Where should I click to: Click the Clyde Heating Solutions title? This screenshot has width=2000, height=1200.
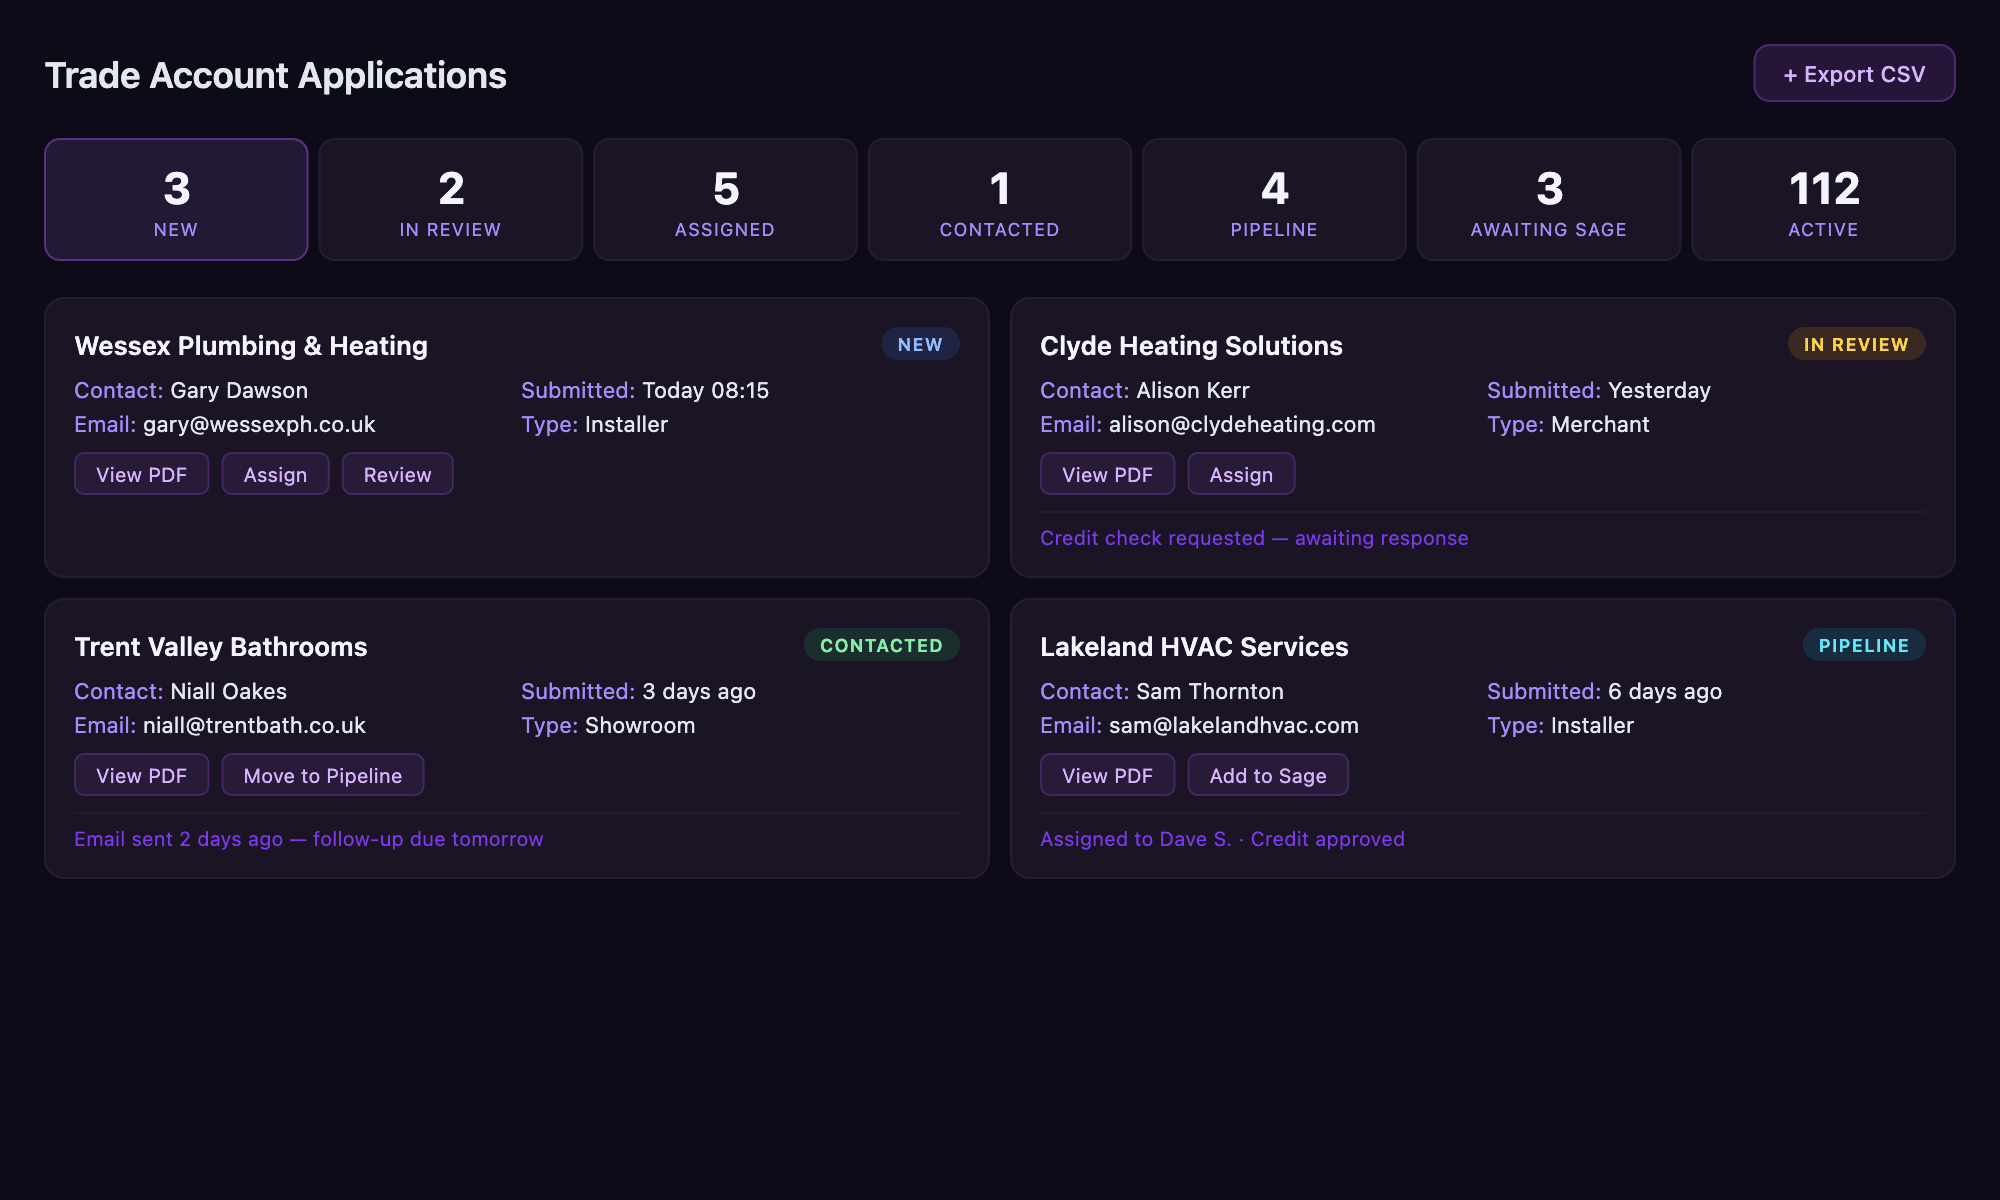pos(1191,346)
